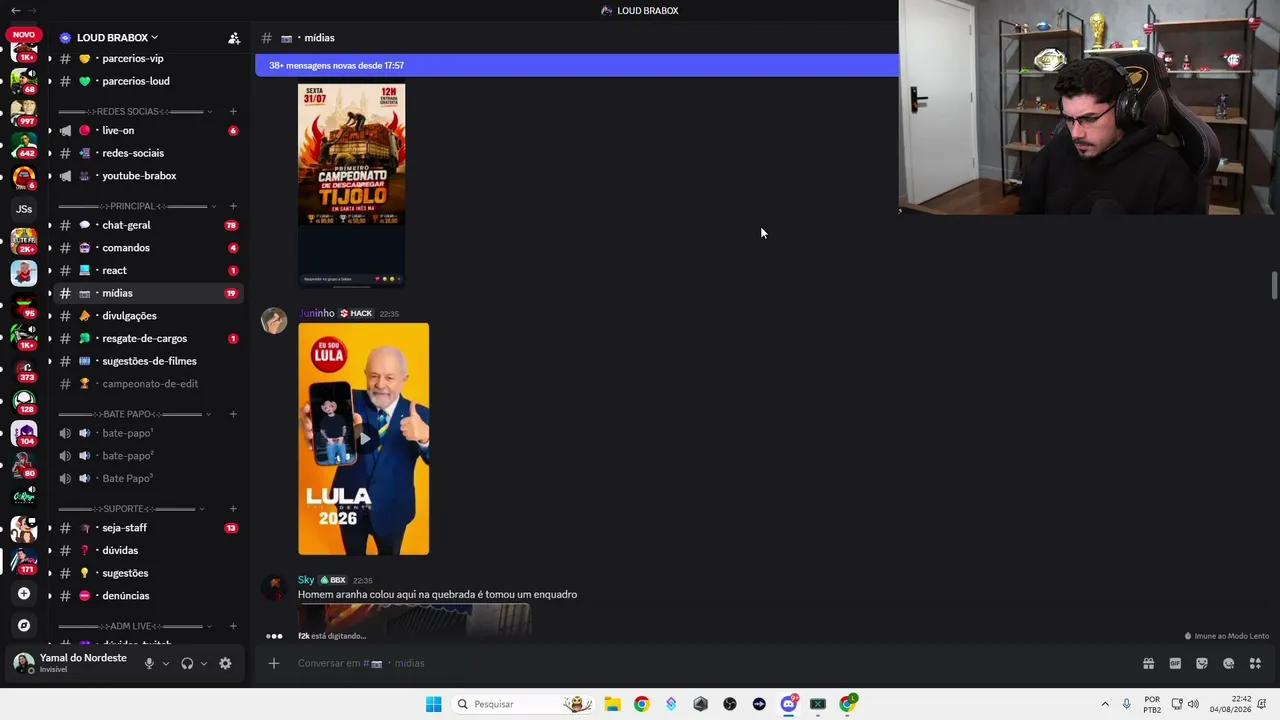Open the divulgações channel

click(x=149, y=316)
